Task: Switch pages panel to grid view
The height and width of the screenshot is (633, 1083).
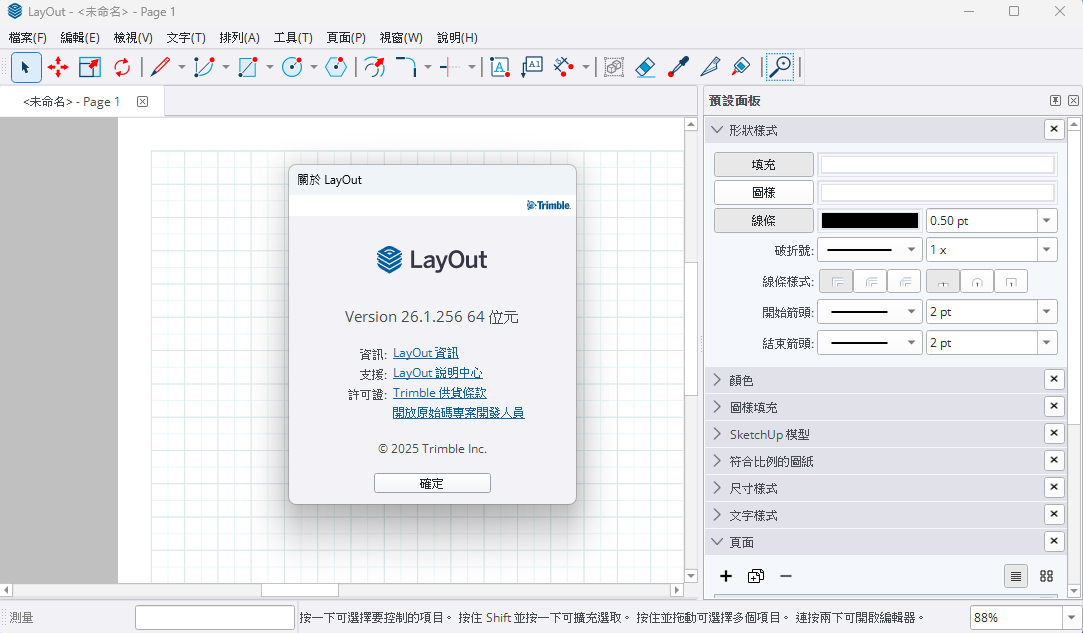Action: pyautogui.click(x=1046, y=576)
